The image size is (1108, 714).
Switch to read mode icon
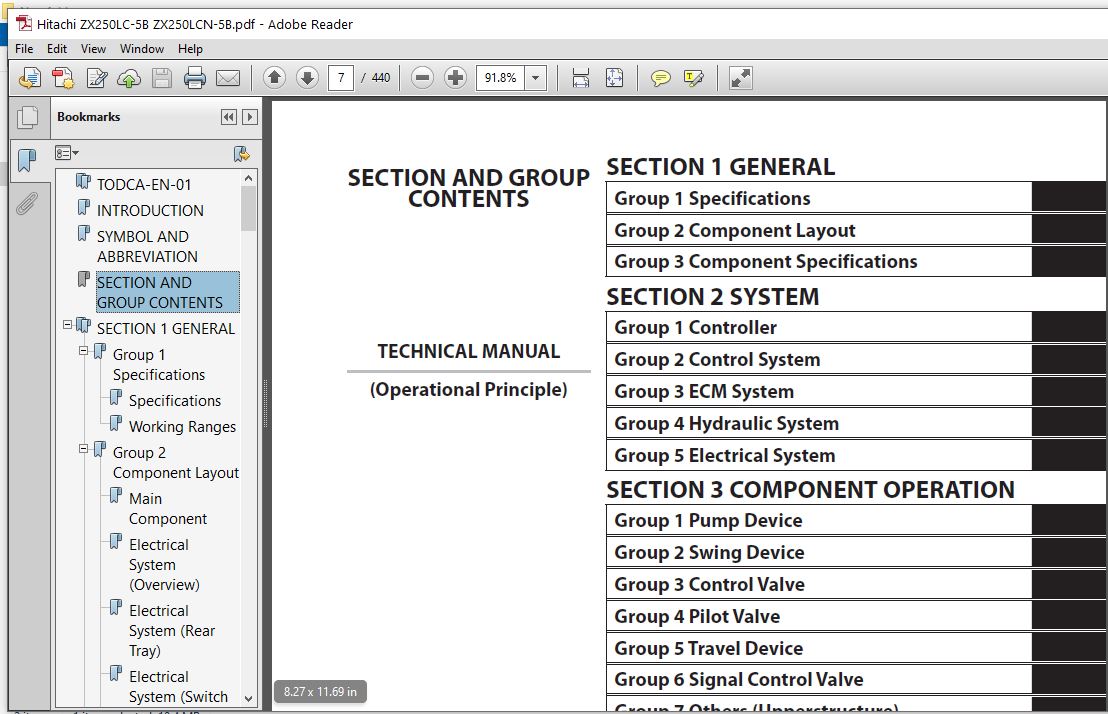pos(741,78)
